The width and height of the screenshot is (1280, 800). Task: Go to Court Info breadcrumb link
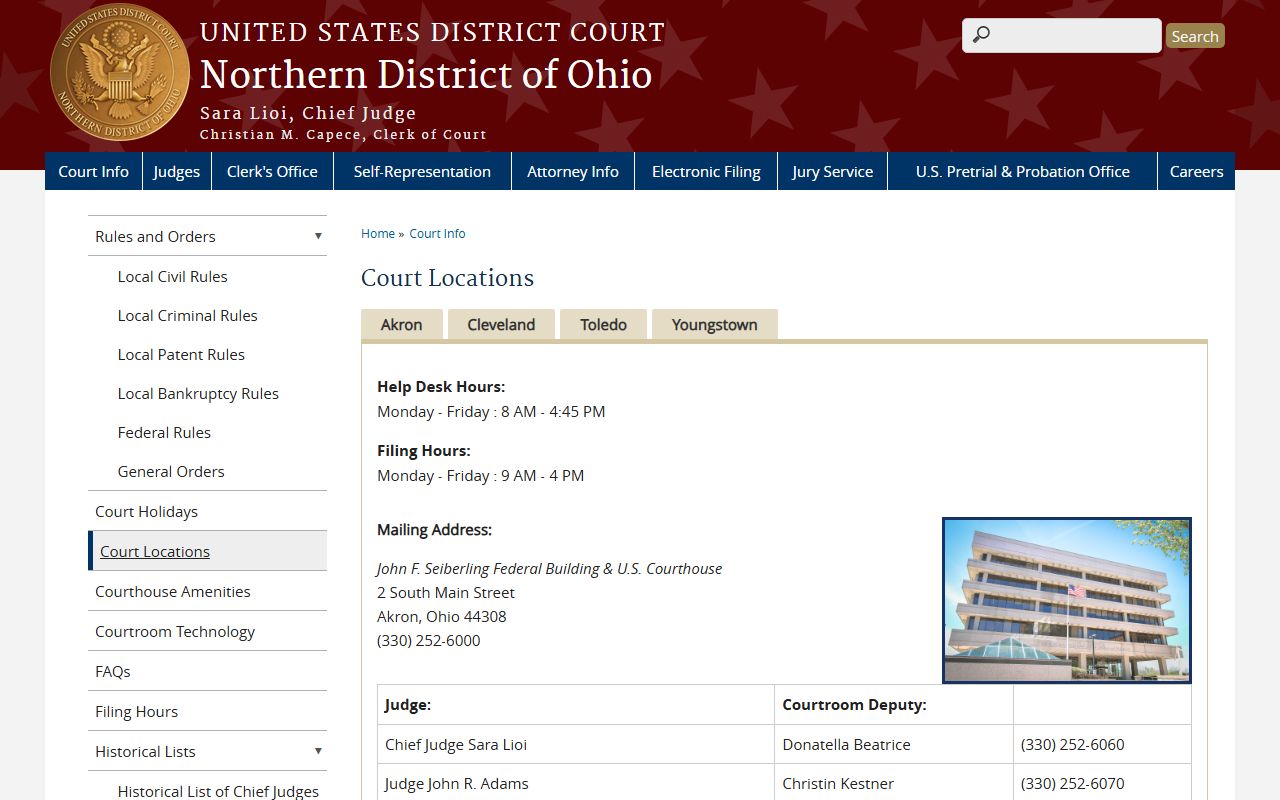(437, 233)
